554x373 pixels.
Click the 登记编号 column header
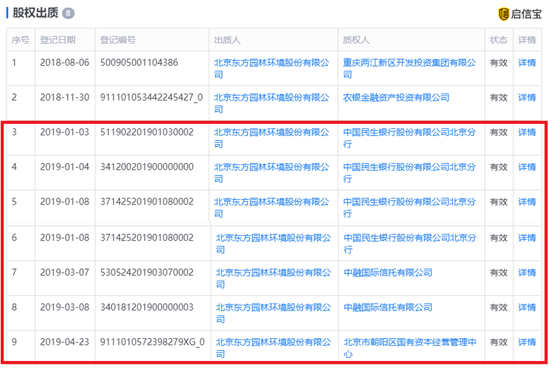pyautogui.click(x=118, y=40)
